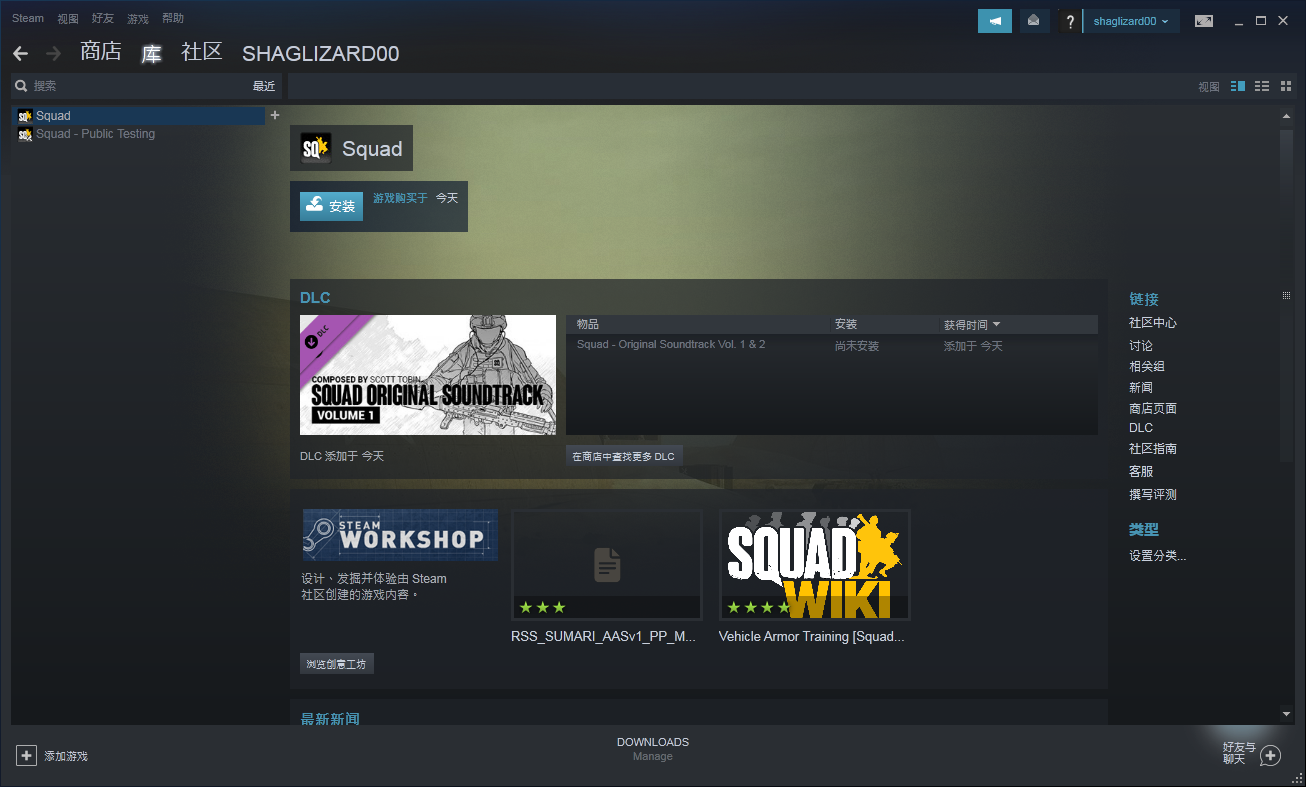Click 安装 column header in DLC table
The image size is (1306, 787).
[846, 324]
